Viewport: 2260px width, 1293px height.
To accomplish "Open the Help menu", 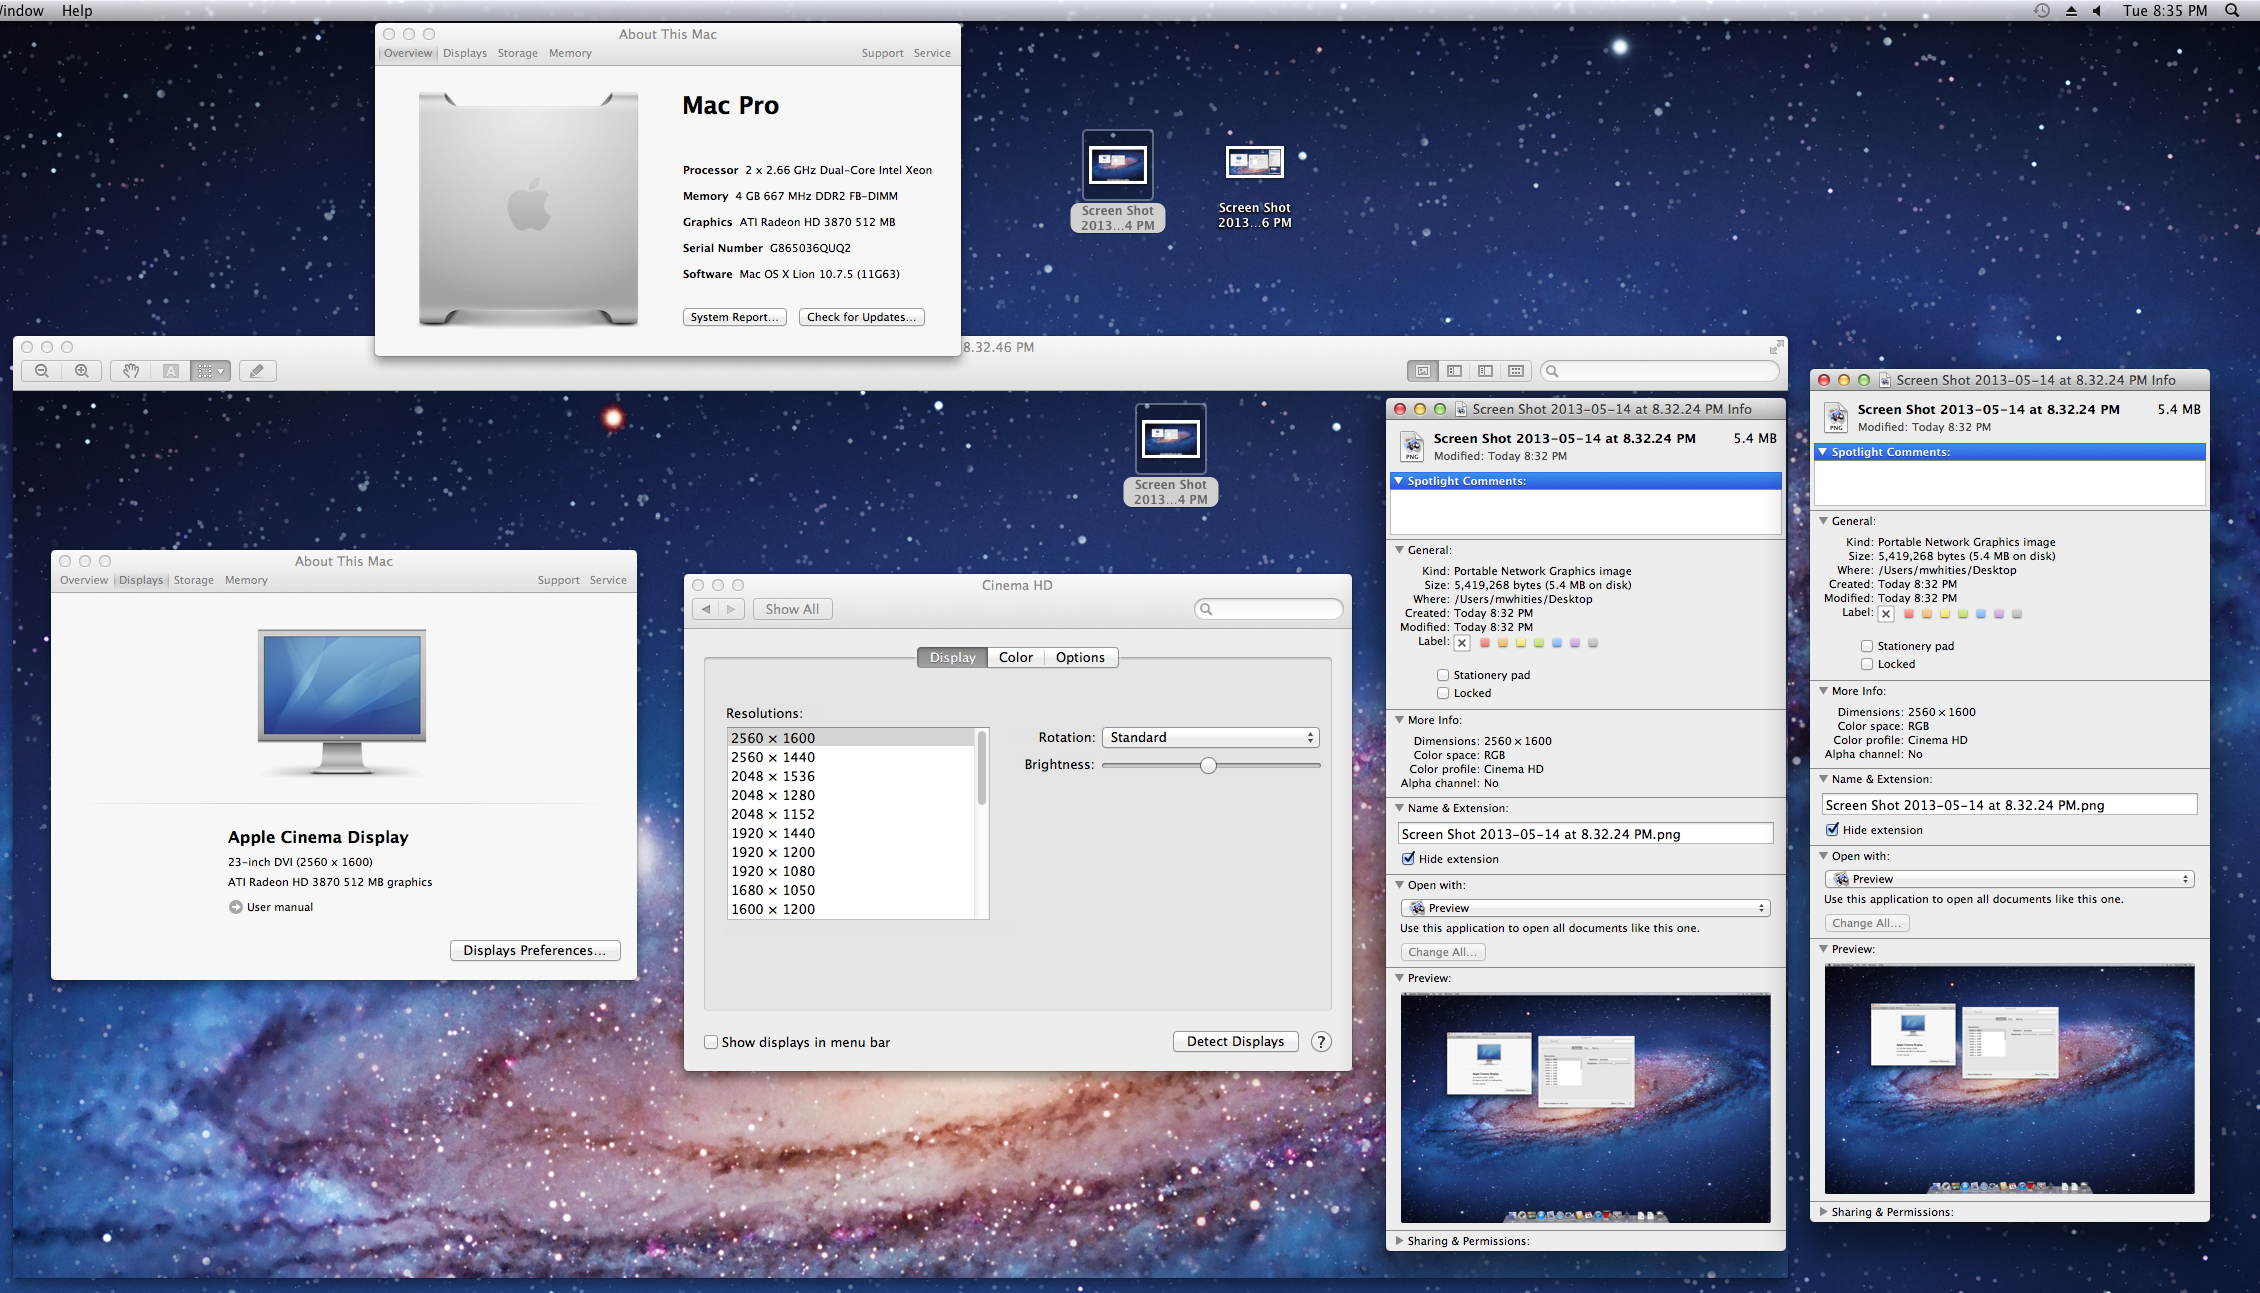I will [77, 10].
